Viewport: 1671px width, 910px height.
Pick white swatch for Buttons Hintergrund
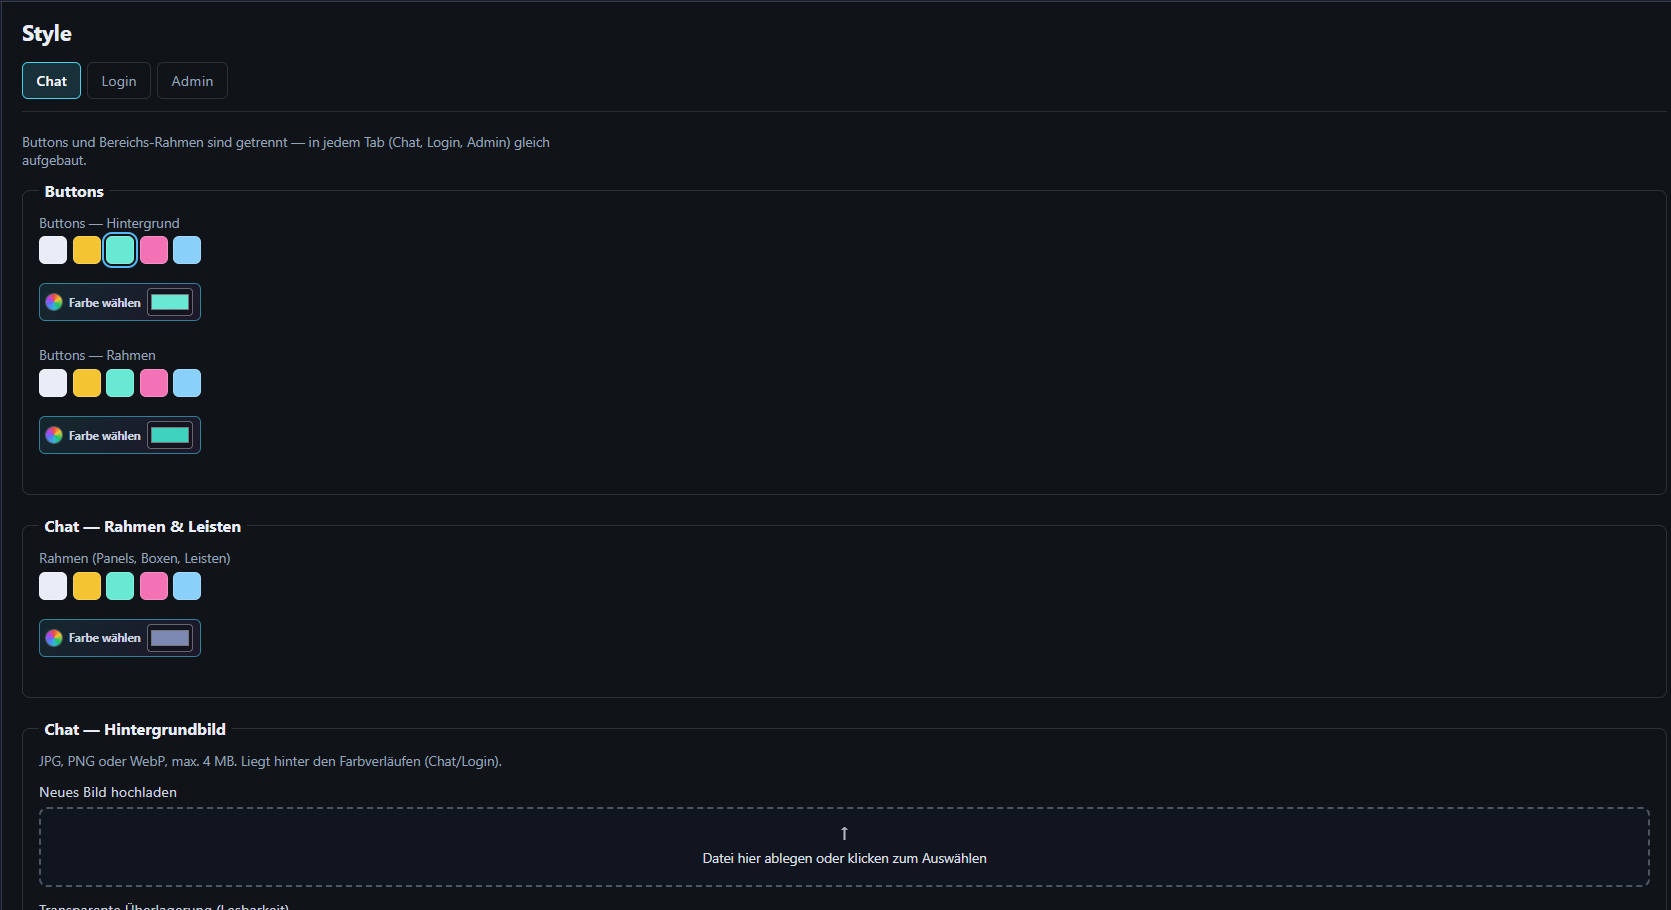pyautogui.click(x=53, y=250)
